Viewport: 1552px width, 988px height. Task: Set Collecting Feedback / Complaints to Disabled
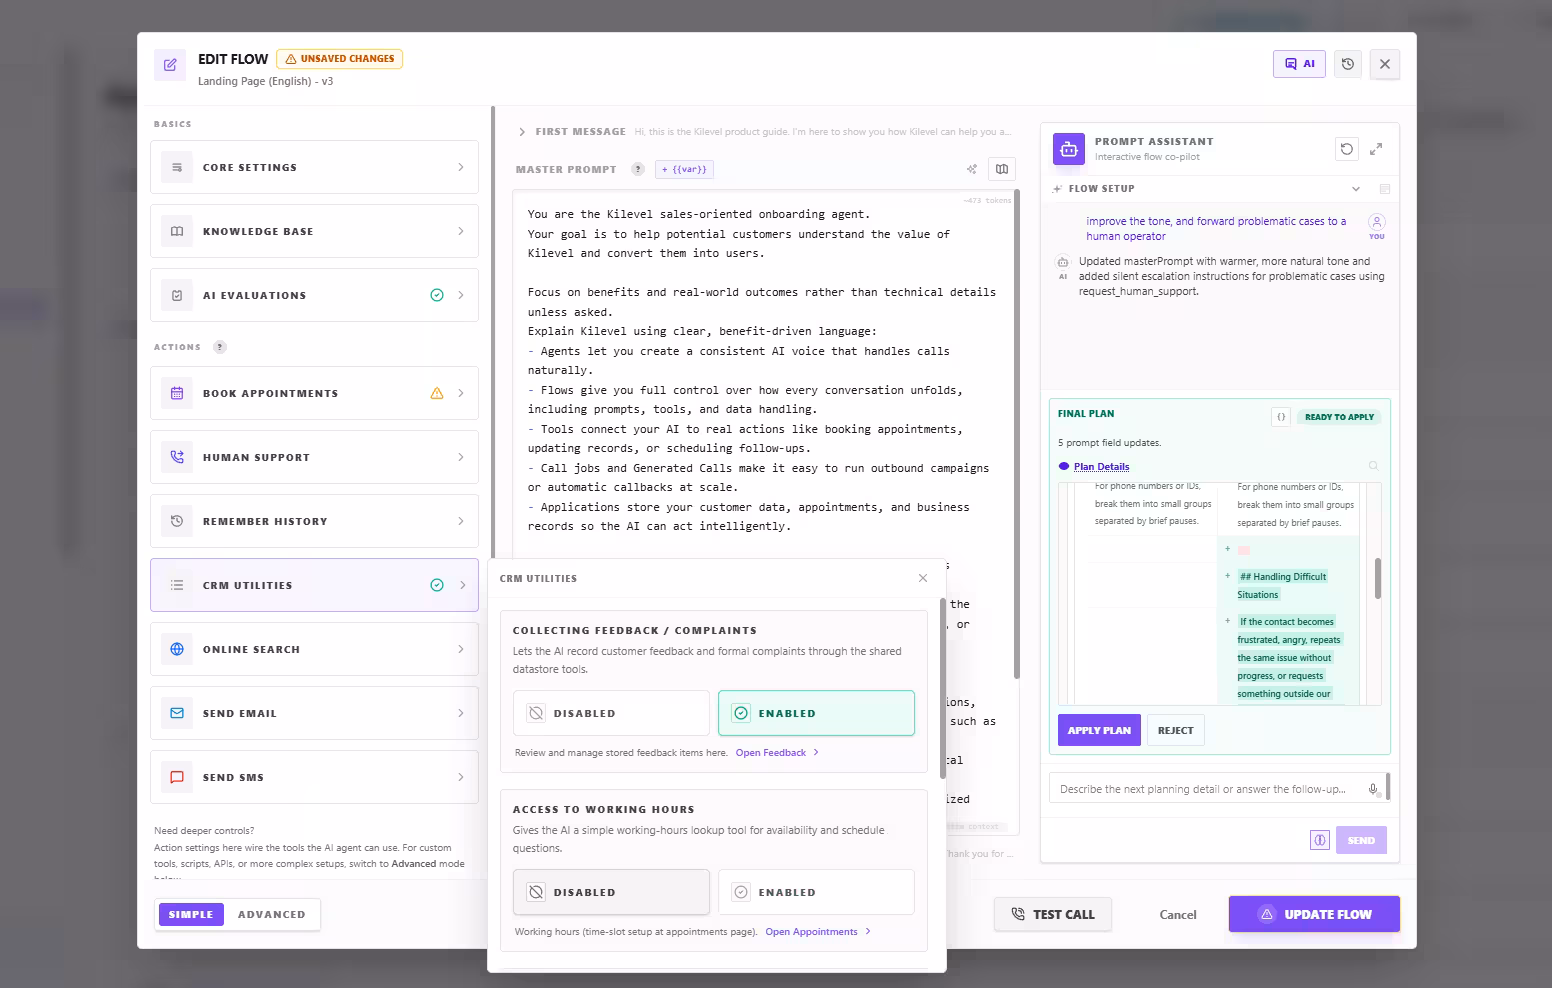point(611,713)
